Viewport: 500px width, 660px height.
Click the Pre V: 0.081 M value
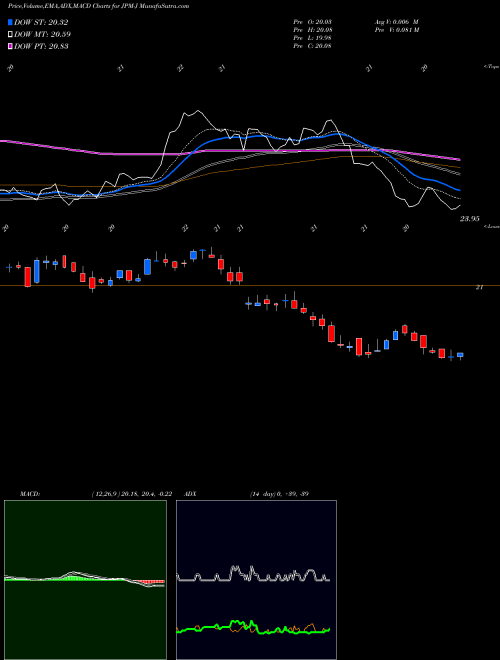point(396,30)
